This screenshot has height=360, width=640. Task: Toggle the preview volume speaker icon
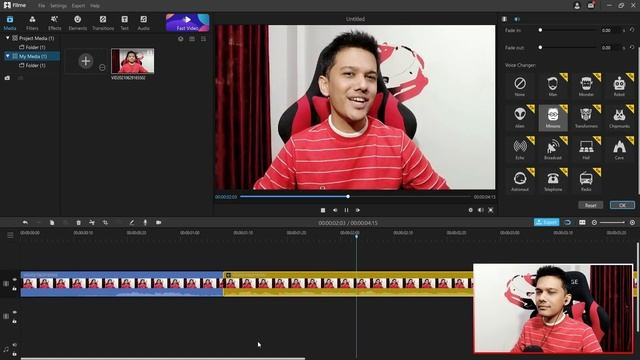coord(481,210)
